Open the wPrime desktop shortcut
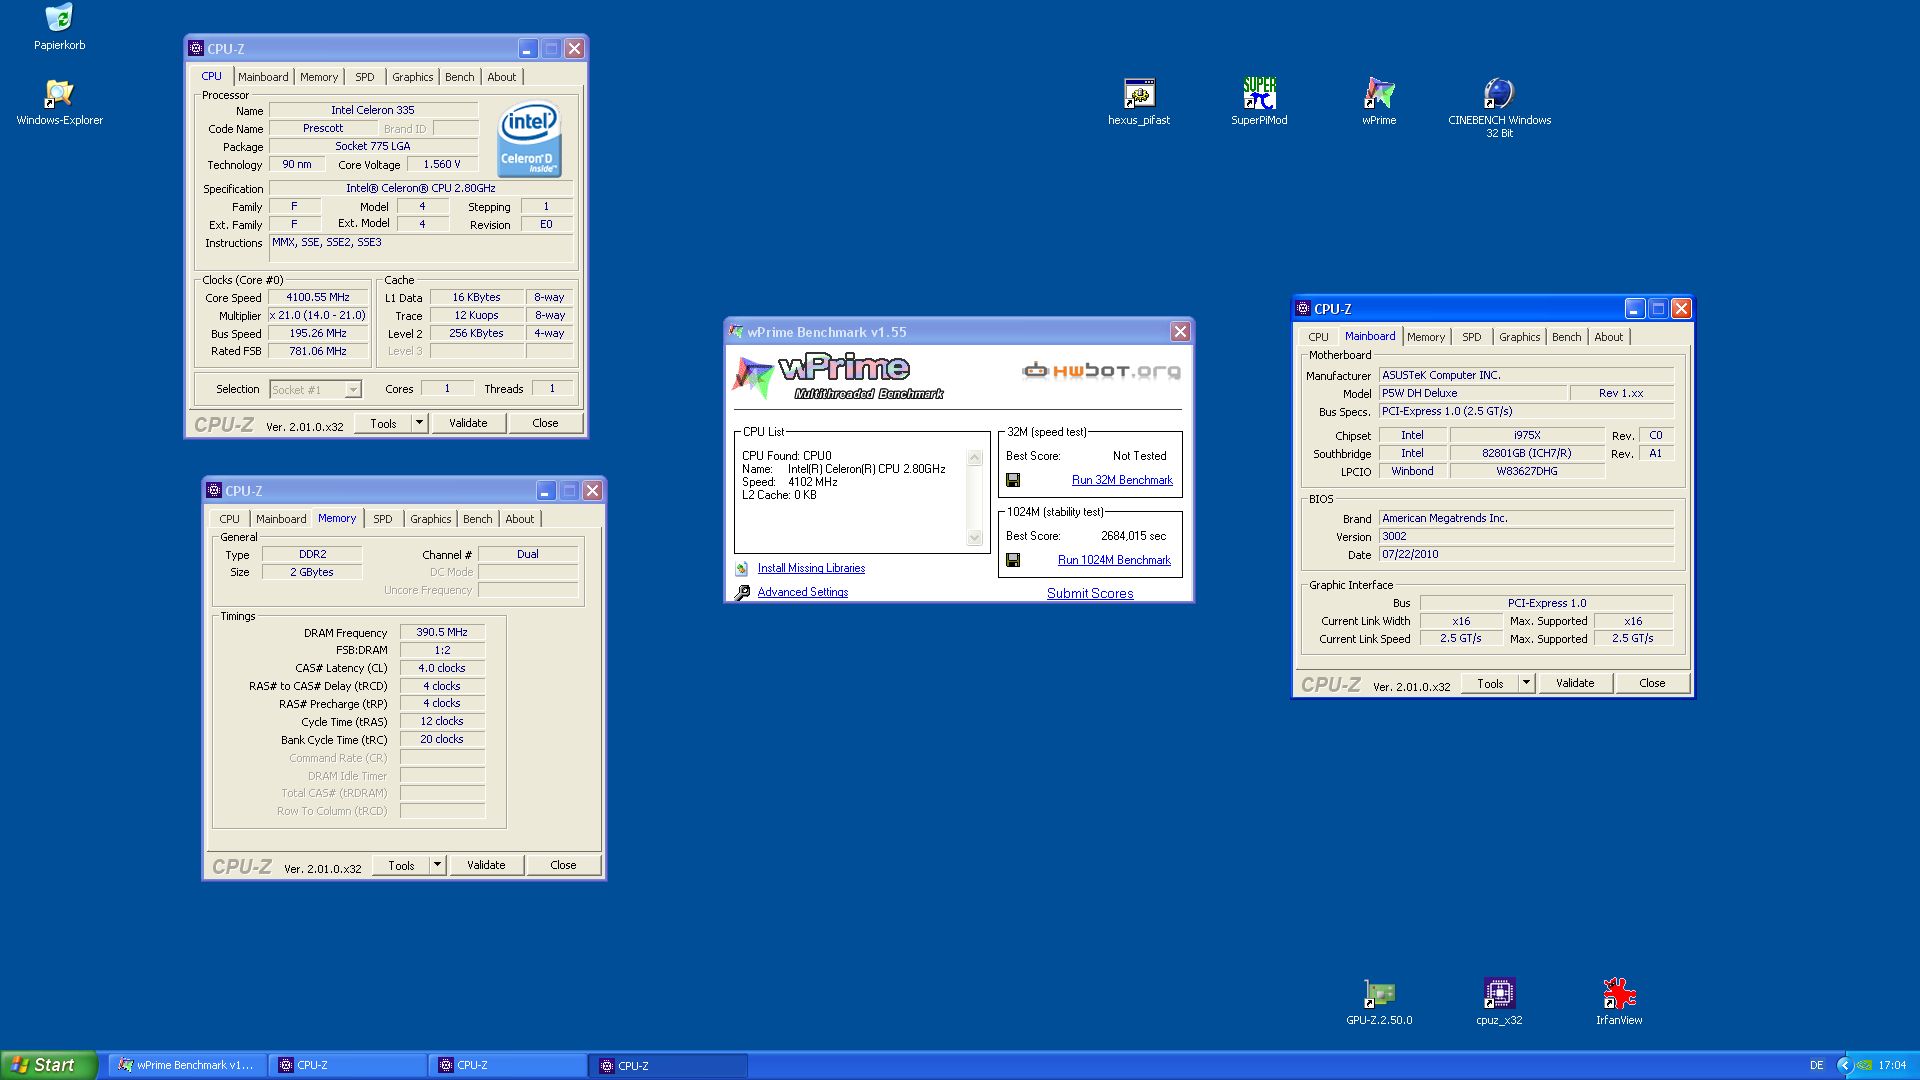The image size is (1920, 1080). (1379, 94)
